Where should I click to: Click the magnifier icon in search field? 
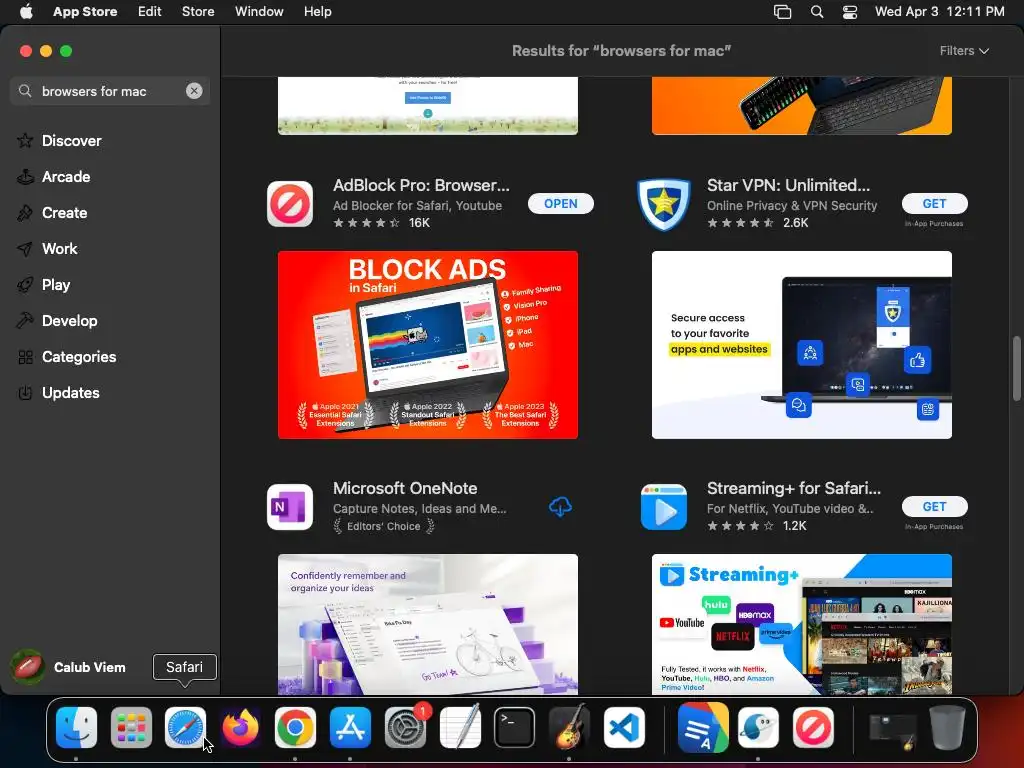pos(25,91)
